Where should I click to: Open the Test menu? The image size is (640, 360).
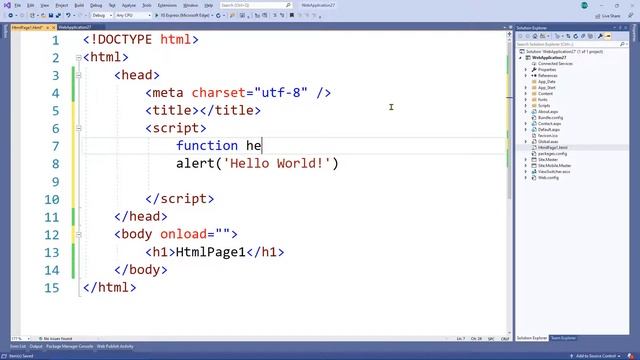(x=112, y=6)
